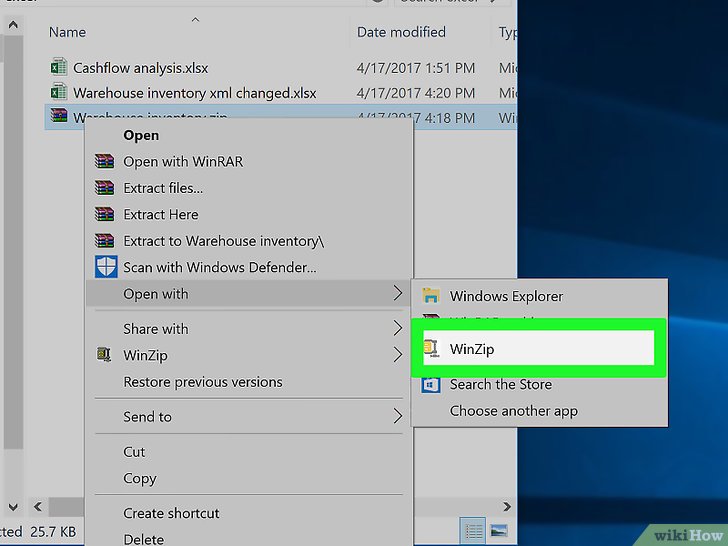This screenshot has height=546, width=728.
Task: Click Excel icon of Warehouse inventory xml changed.xlsx
Action: 58,92
